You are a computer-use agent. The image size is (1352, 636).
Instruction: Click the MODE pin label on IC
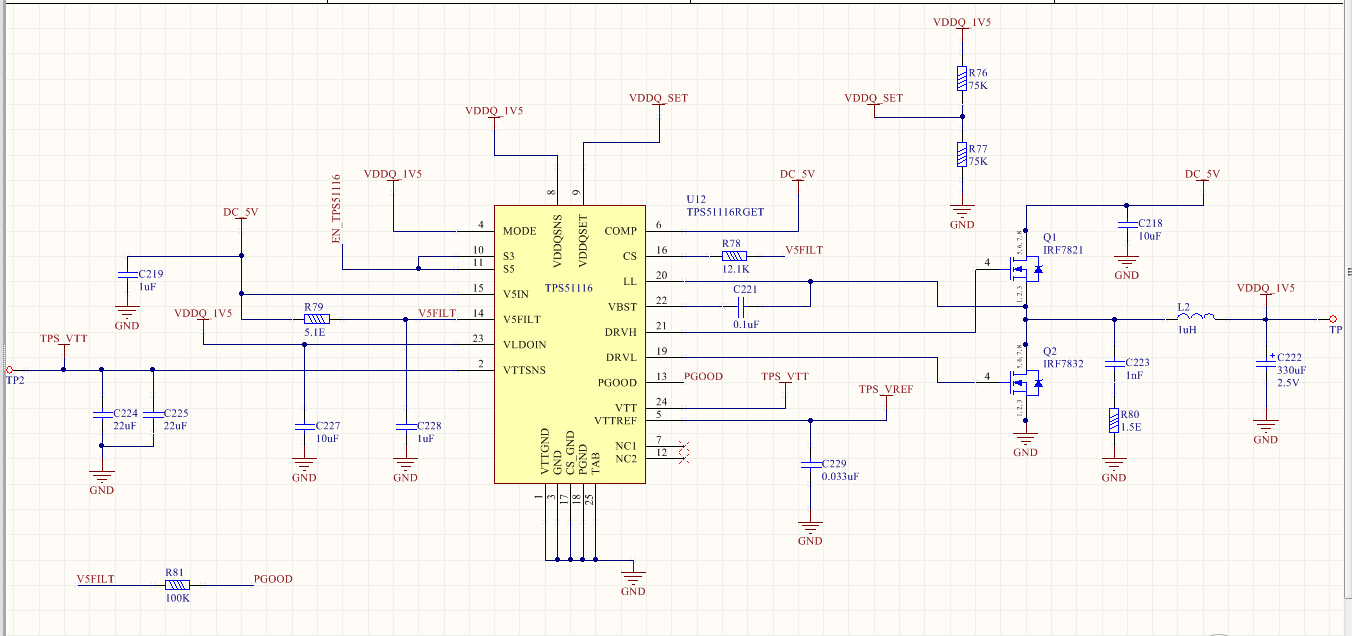[520, 231]
